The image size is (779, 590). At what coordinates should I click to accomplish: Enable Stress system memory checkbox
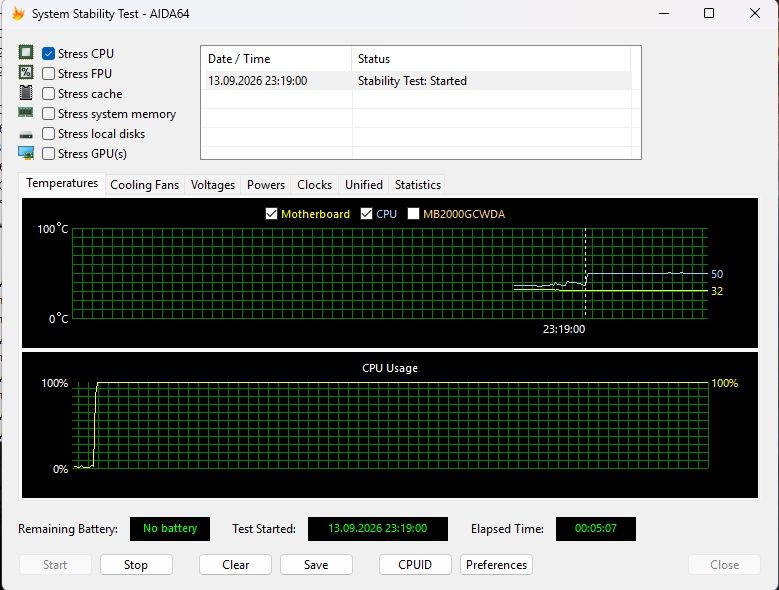click(x=48, y=114)
